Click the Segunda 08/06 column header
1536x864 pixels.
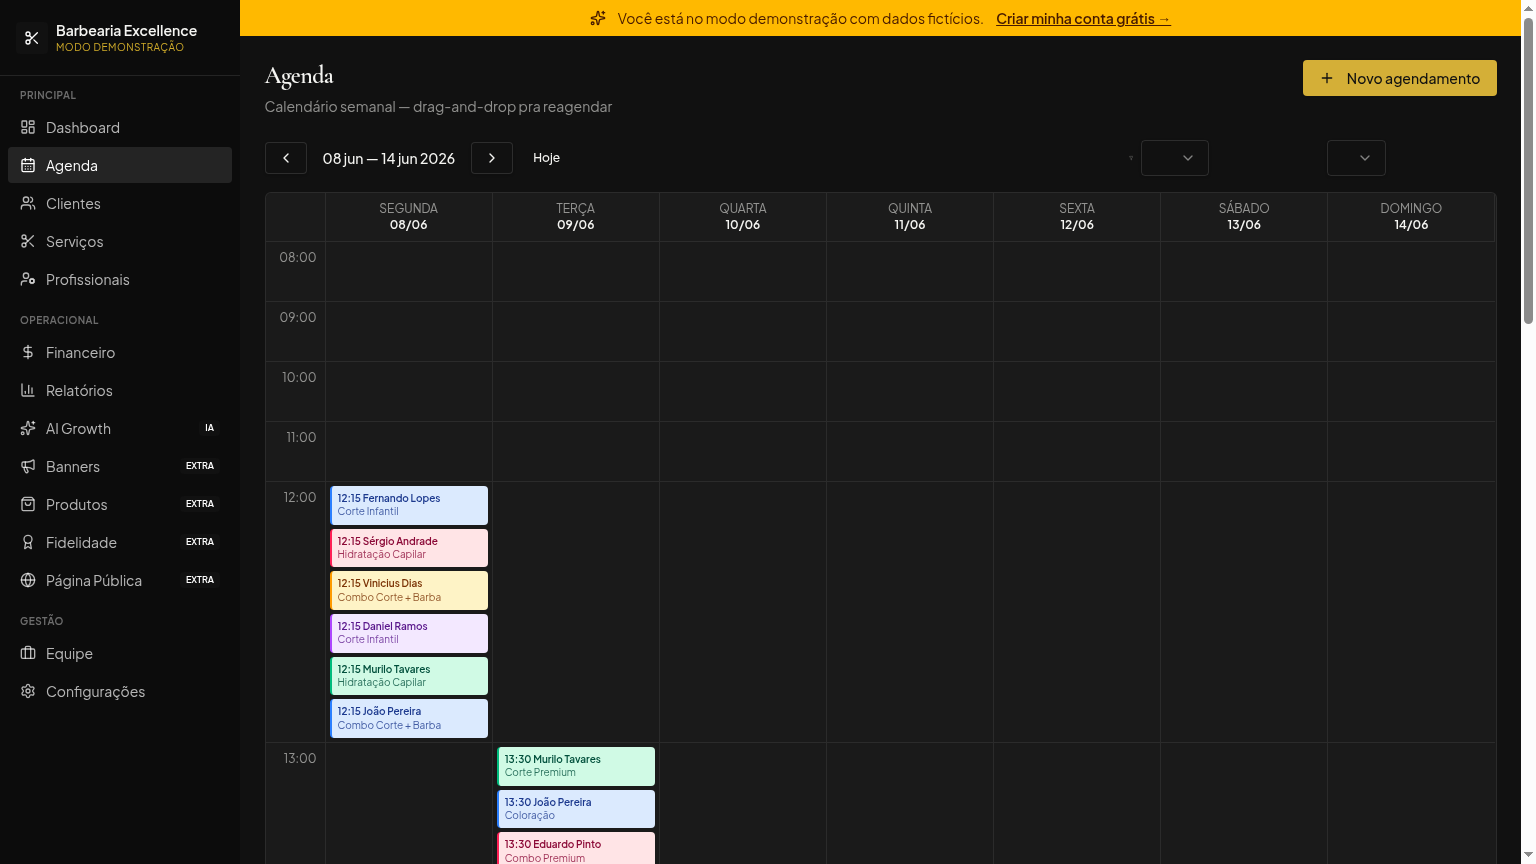[x=409, y=216]
